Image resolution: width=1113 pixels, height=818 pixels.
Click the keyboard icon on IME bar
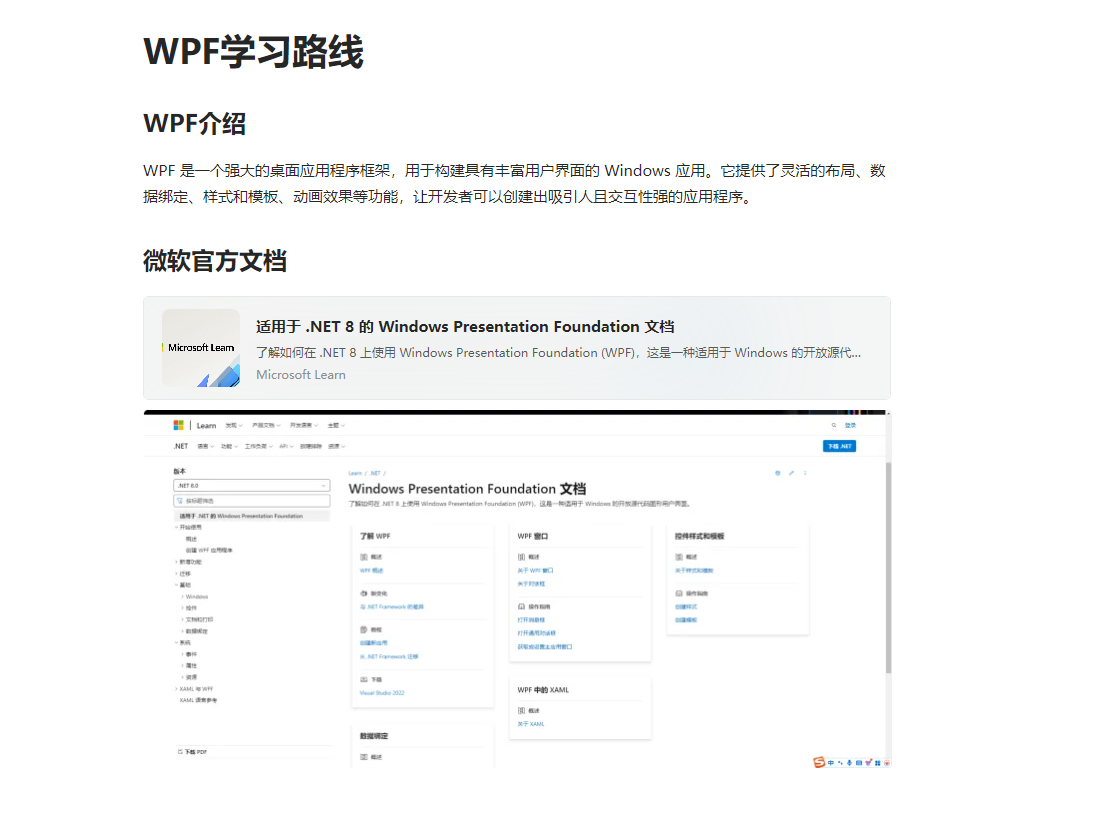859,763
